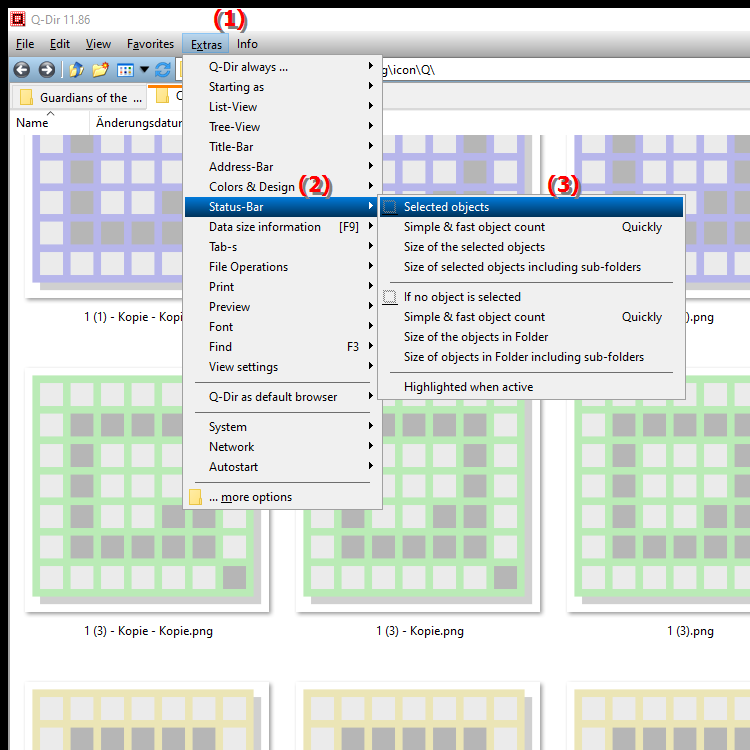The width and height of the screenshot is (750, 750).
Task: Close the open Extras menu
Action: [206, 44]
